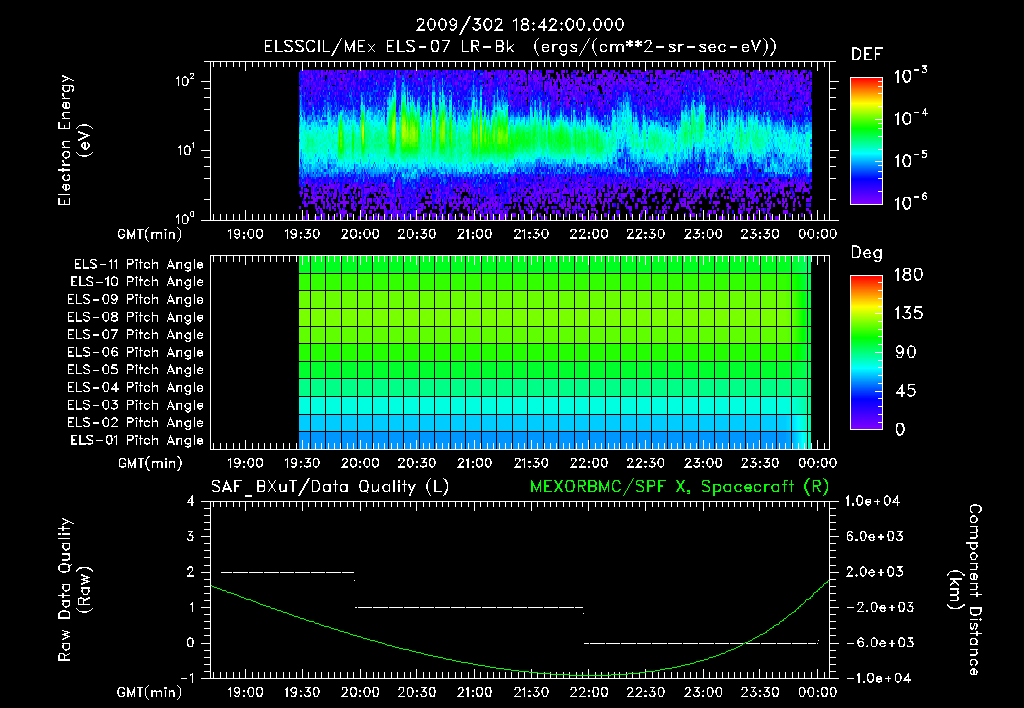Image resolution: width=1024 pixels, height=708 pixels.
Task: Click the 10^2 energy axis tick label
Action: (185, 82)
